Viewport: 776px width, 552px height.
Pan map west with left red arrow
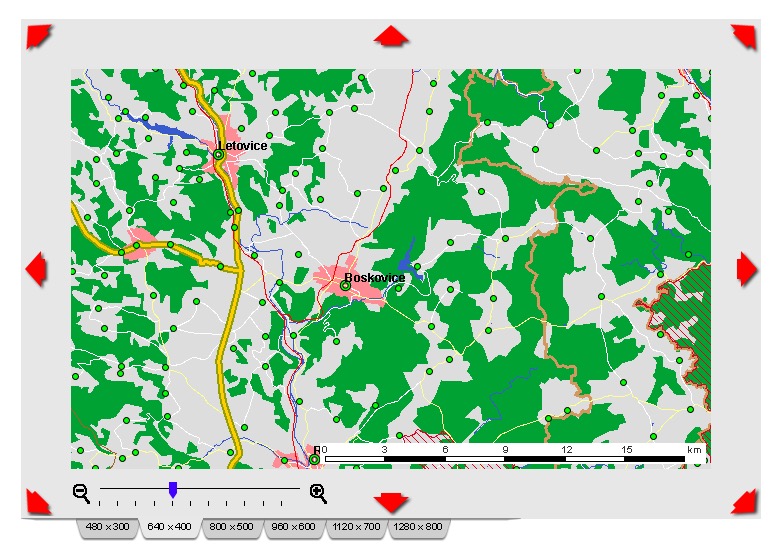[36, 269]
